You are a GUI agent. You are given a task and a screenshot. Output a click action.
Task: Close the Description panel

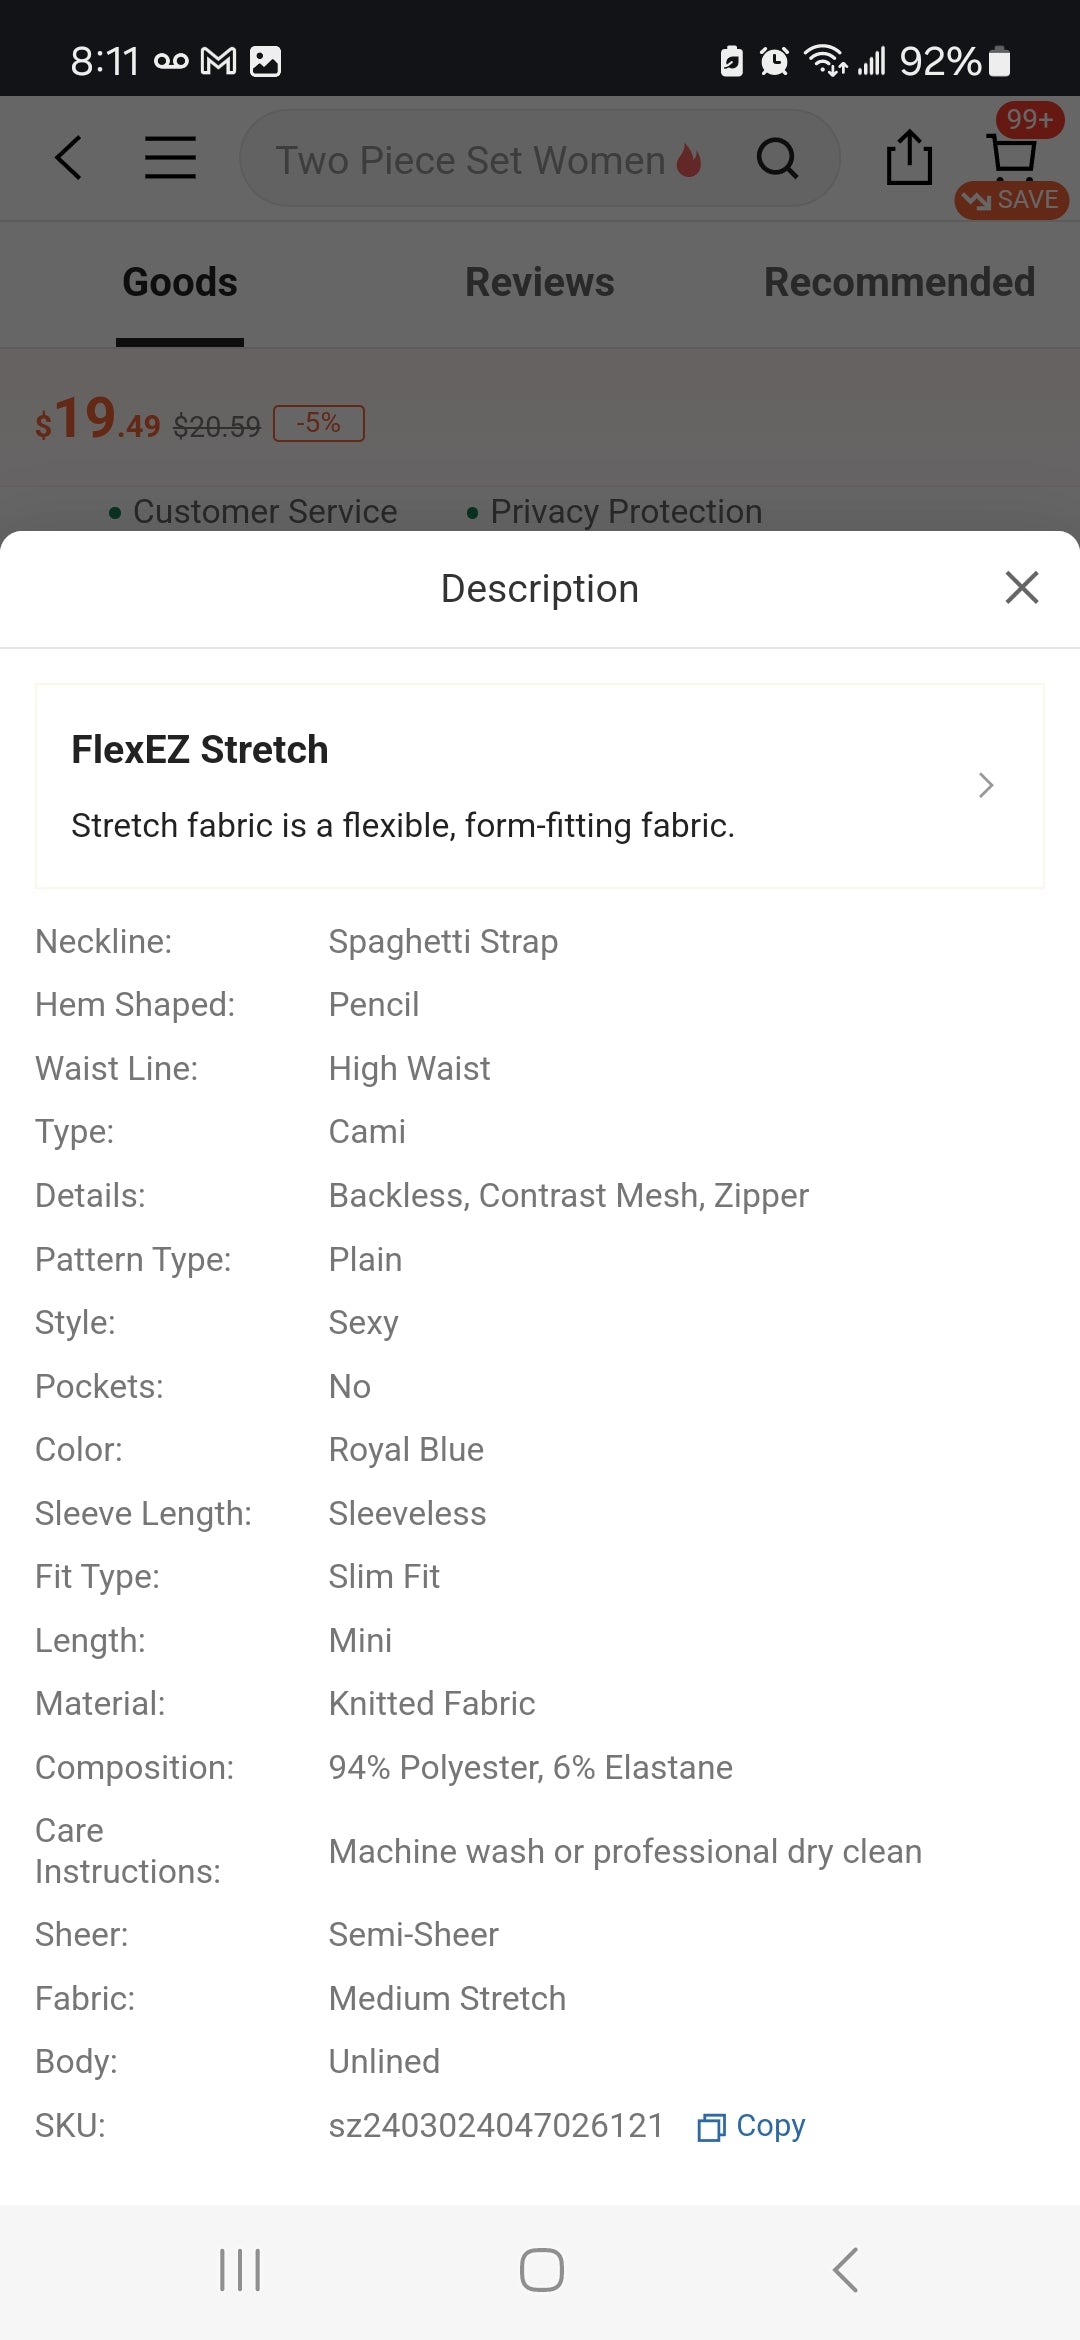[1021, 588]
